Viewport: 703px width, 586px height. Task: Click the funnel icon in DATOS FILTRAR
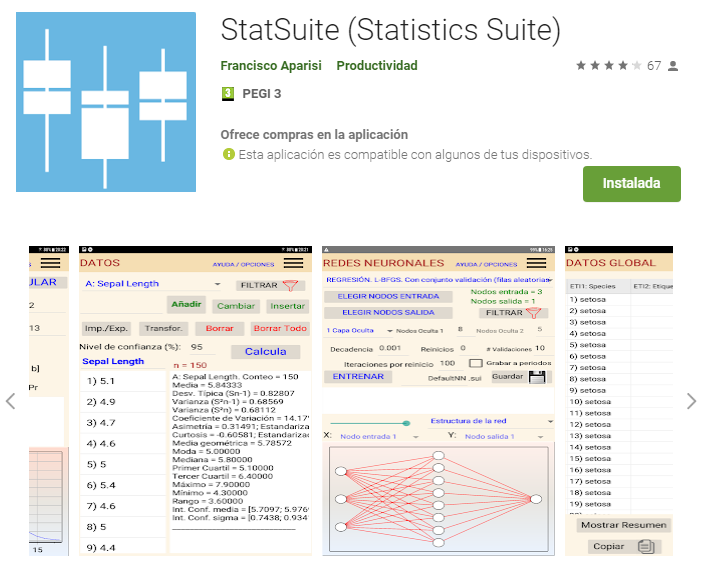[291, 286]
